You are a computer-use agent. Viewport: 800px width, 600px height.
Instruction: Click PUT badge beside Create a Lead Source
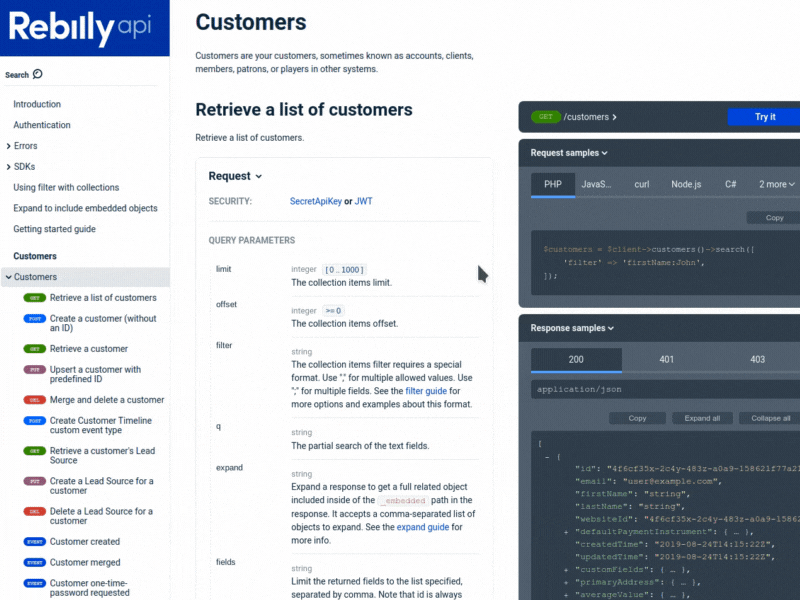[35, 481]
